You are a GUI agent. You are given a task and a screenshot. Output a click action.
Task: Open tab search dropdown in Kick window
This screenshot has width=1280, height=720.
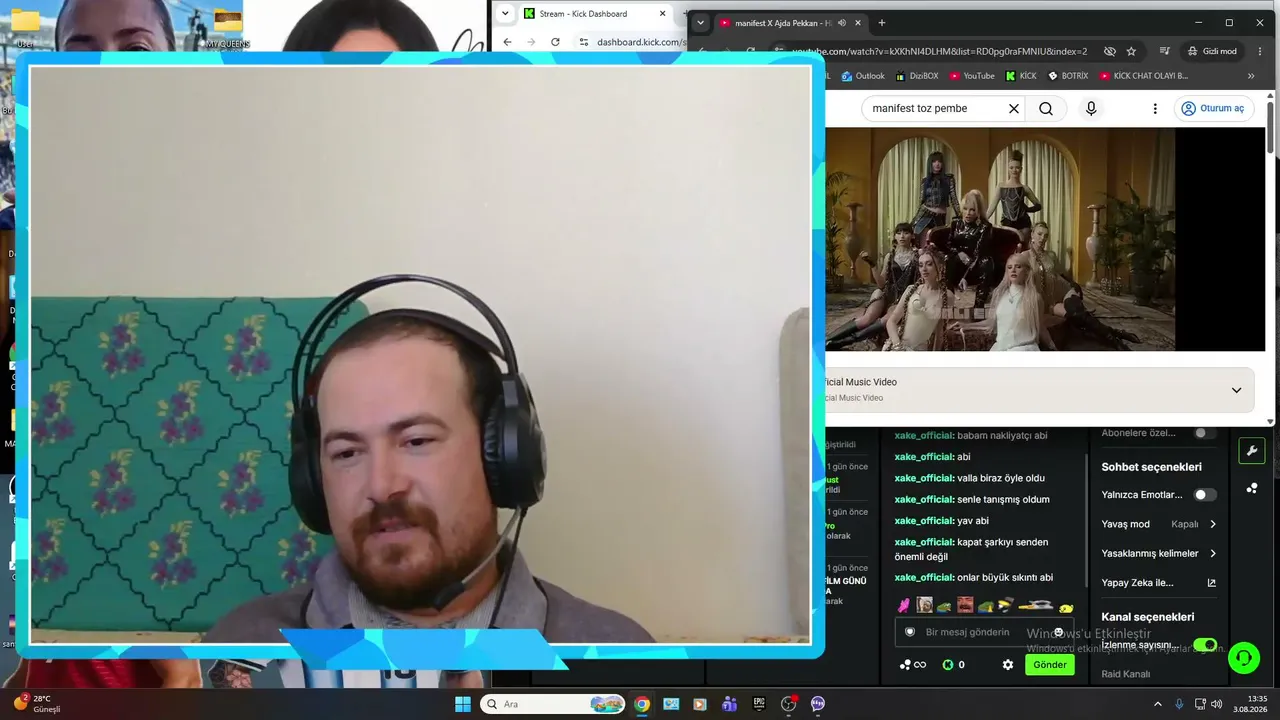505,14
